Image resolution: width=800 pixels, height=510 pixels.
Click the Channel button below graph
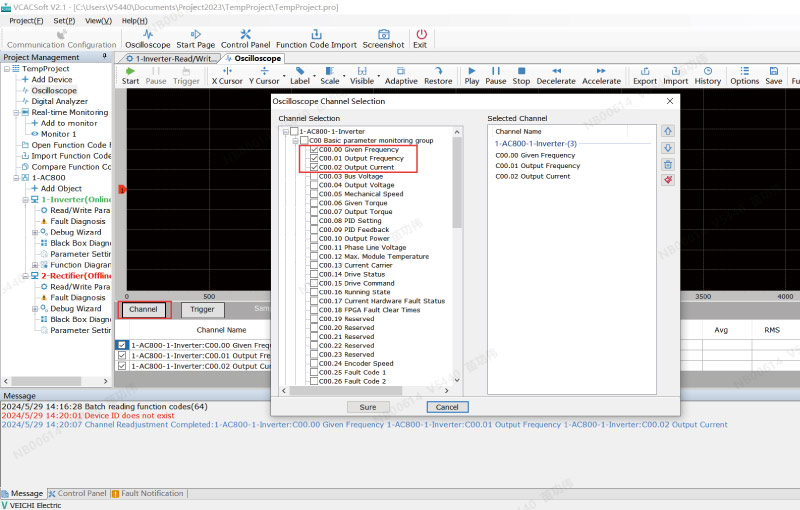tap(143, 310)
